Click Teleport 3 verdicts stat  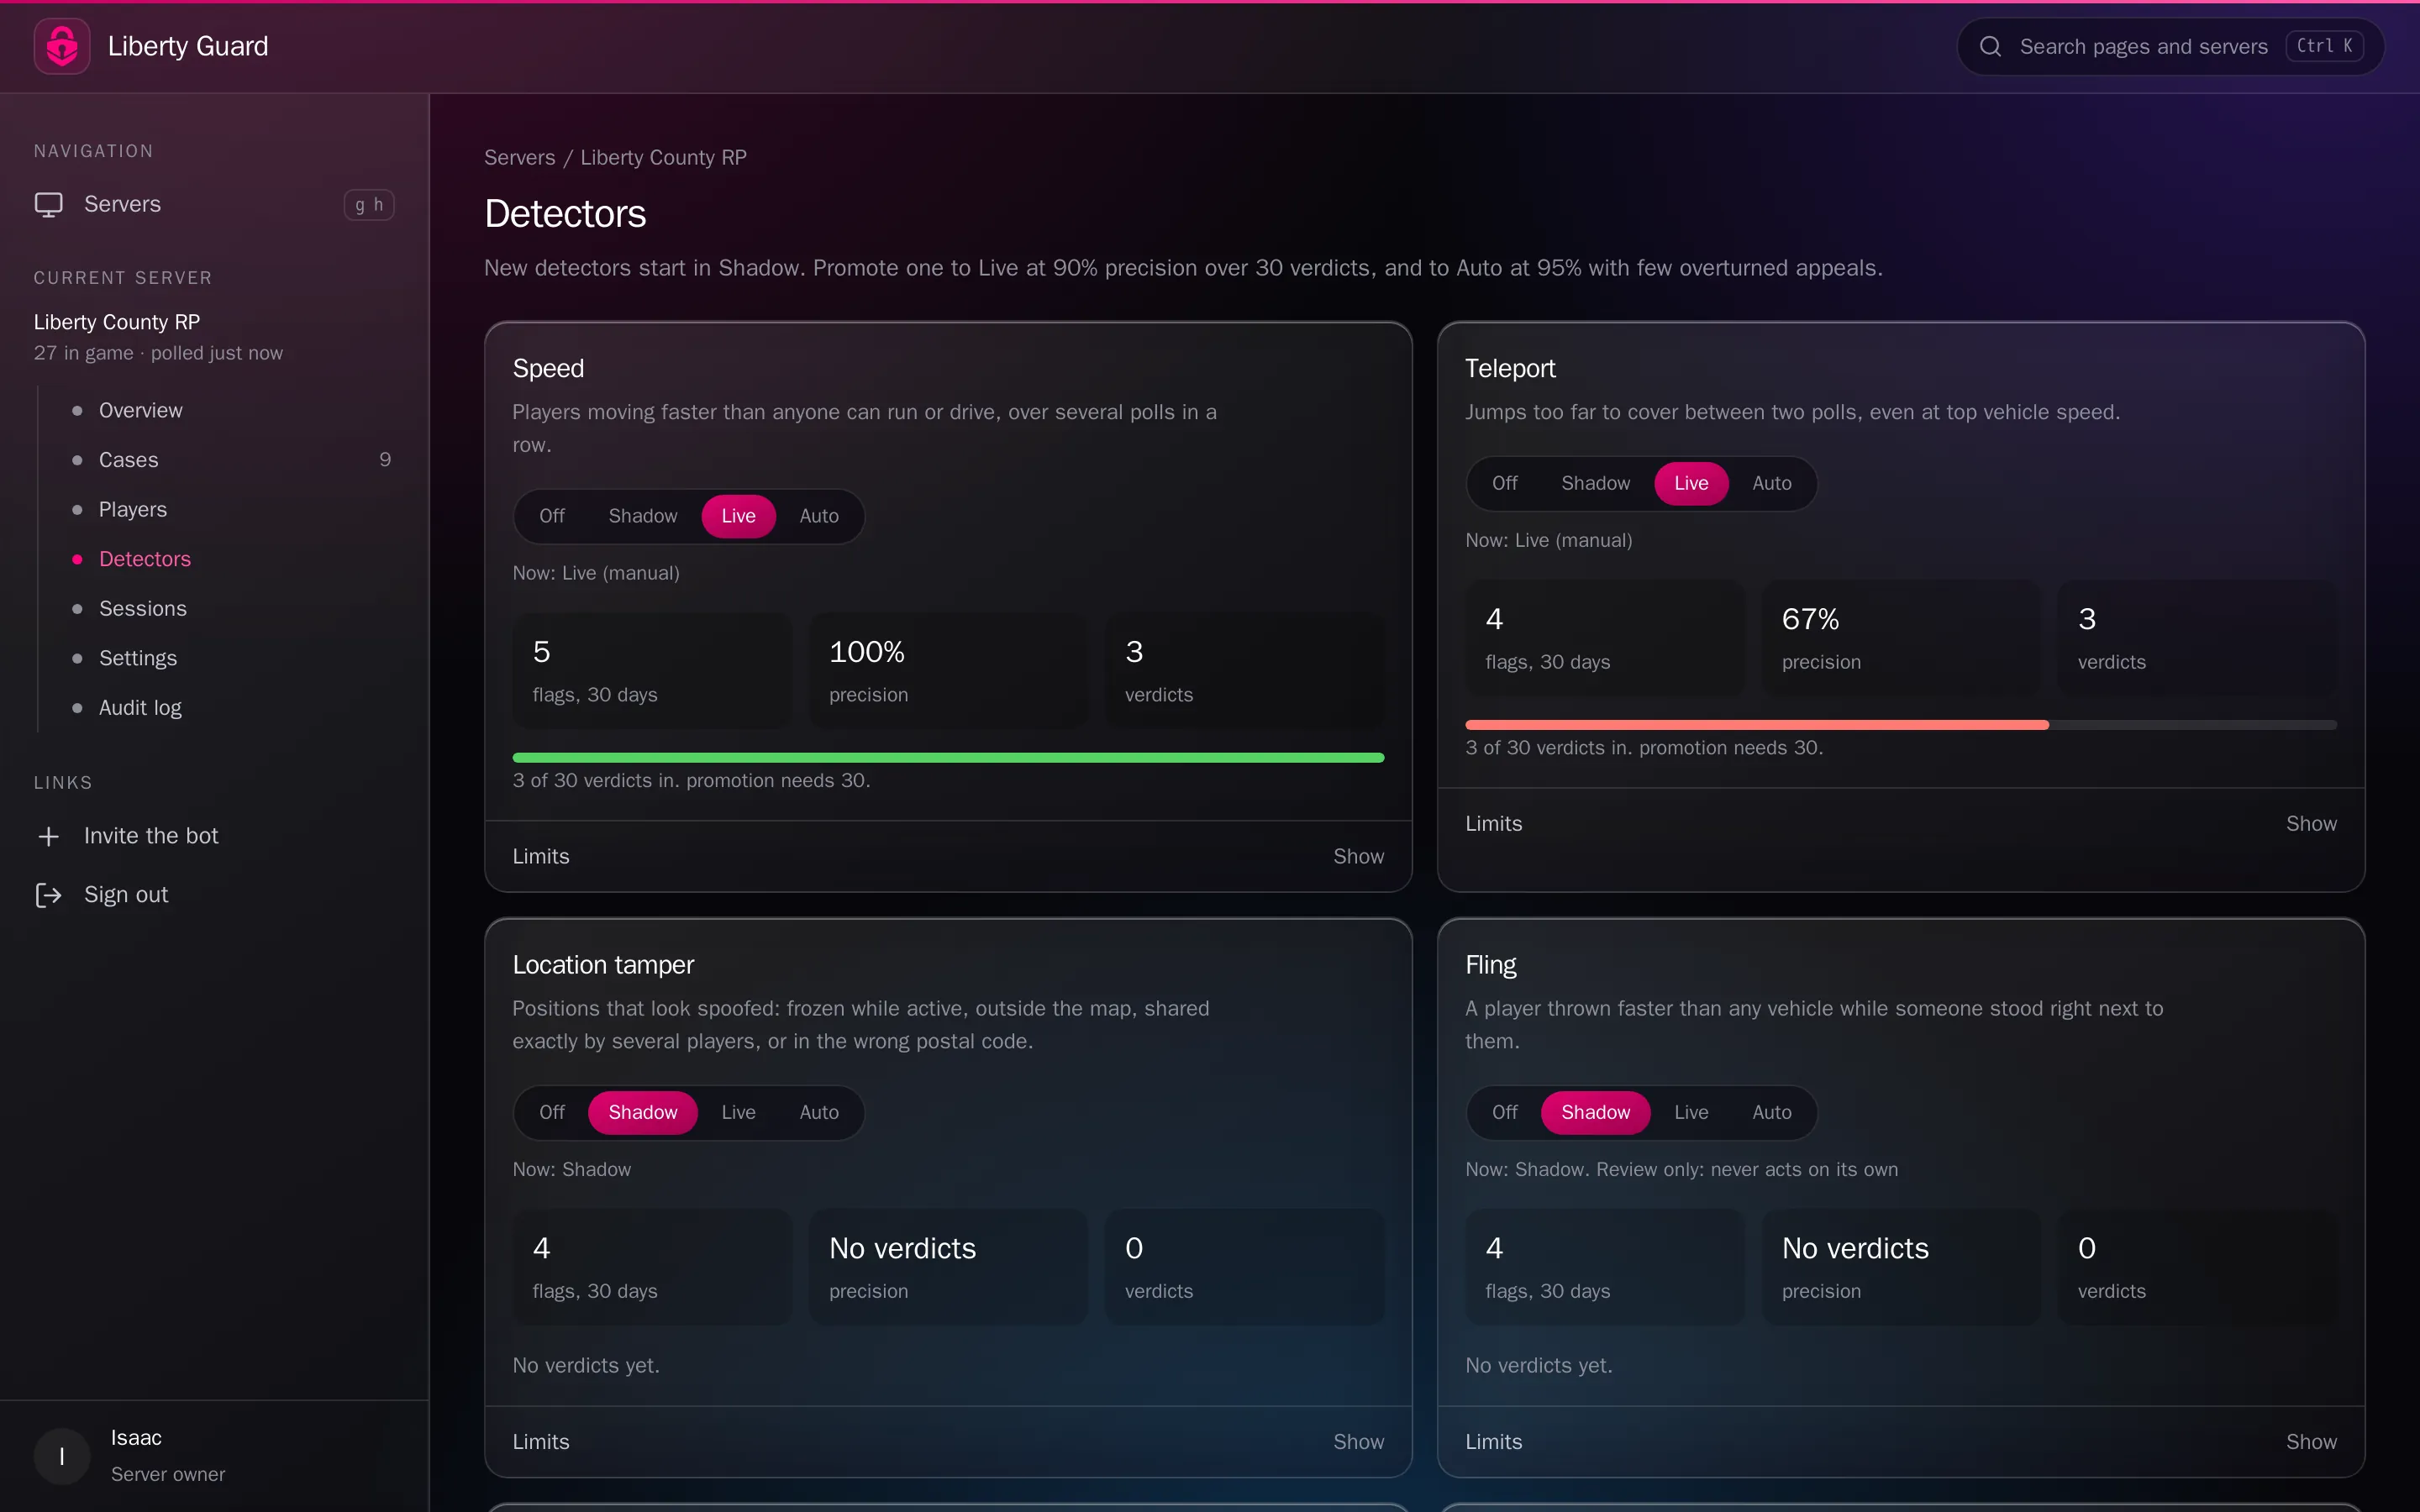[2197, 638]
